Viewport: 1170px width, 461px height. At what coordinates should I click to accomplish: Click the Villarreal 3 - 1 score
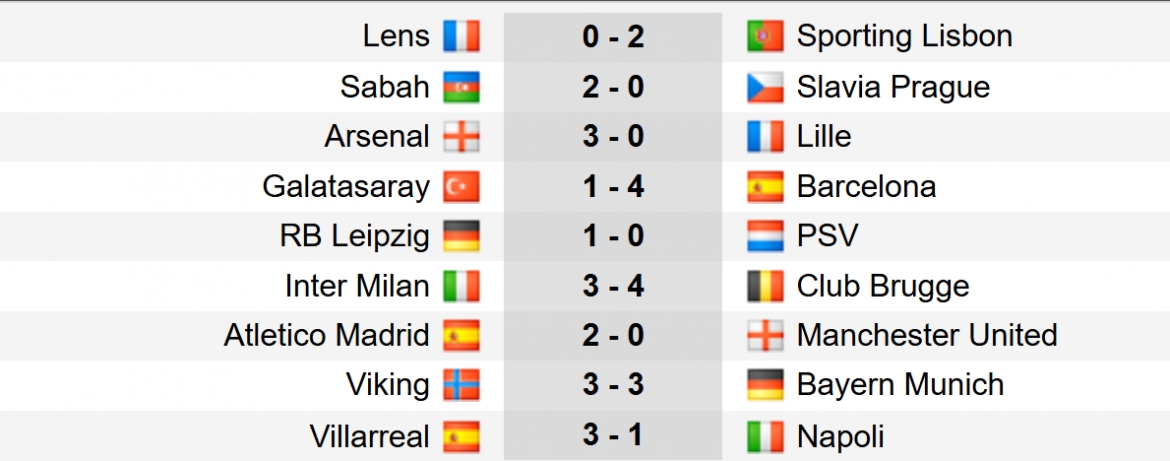(613, 436)
